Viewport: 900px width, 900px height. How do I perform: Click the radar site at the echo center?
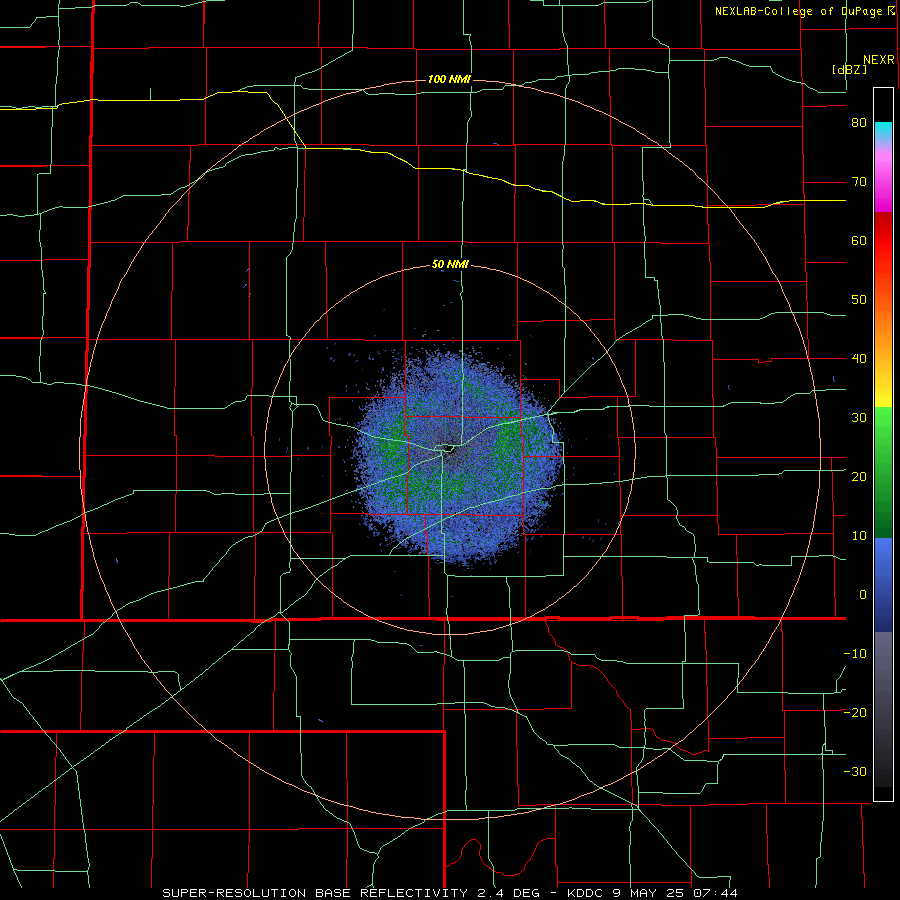[x=449, y=450]
